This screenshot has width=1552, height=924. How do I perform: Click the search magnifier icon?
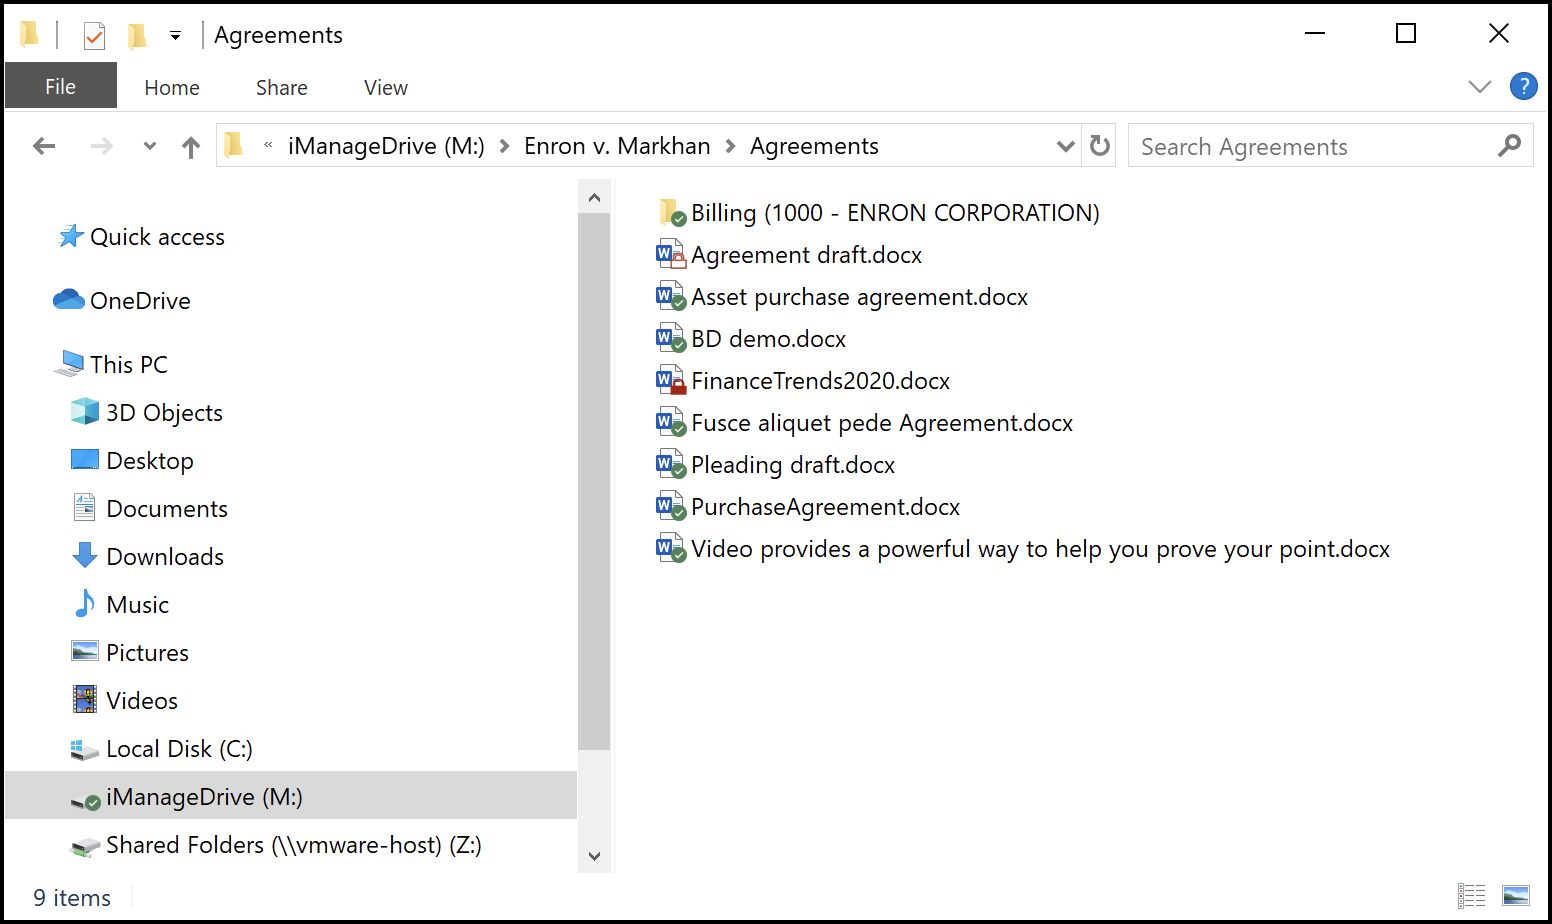tap(1509, 146)
